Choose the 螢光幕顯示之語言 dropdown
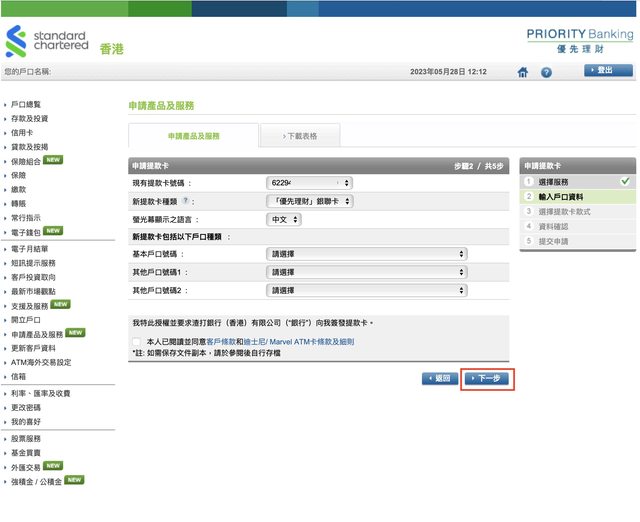Image resolution: width=640 pixels, height=522 pixels. coord(282,219)
